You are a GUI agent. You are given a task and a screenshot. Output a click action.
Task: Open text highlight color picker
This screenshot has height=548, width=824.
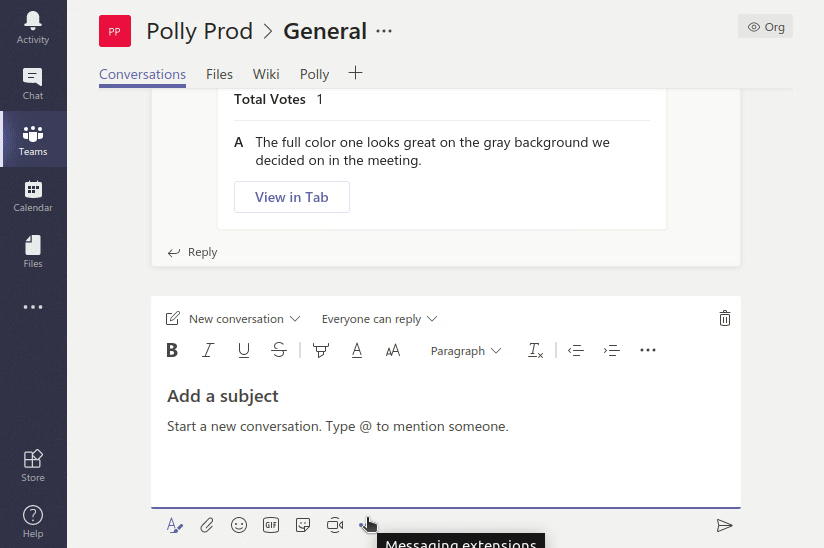click(x=321, y=350)
